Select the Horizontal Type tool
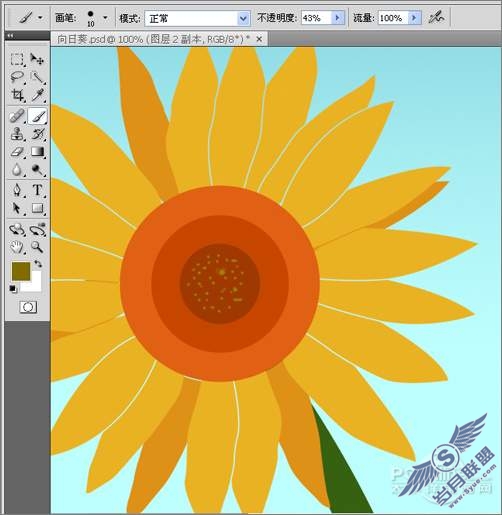The width and height of the screenshot is (502, 515). coord(37,190)
